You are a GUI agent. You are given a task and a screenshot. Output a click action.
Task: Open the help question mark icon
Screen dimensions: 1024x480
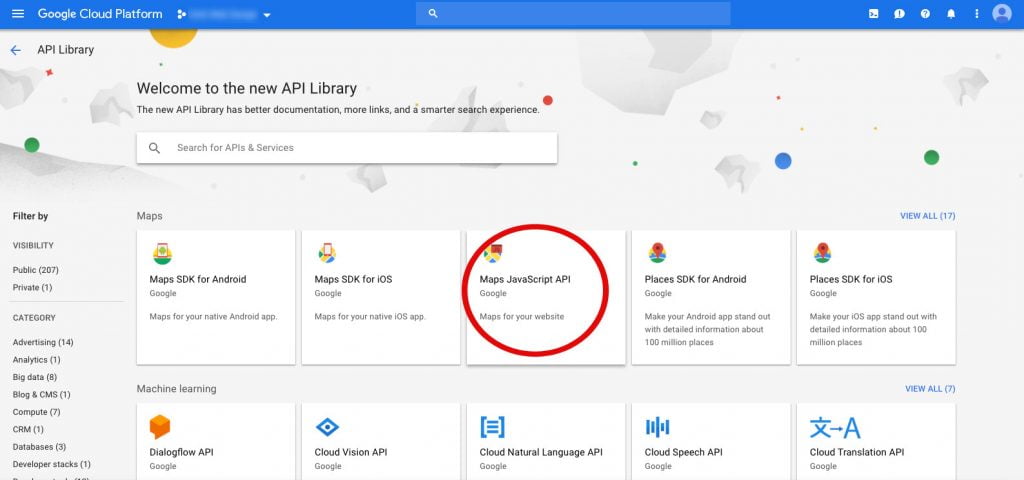tap(925, 14)
